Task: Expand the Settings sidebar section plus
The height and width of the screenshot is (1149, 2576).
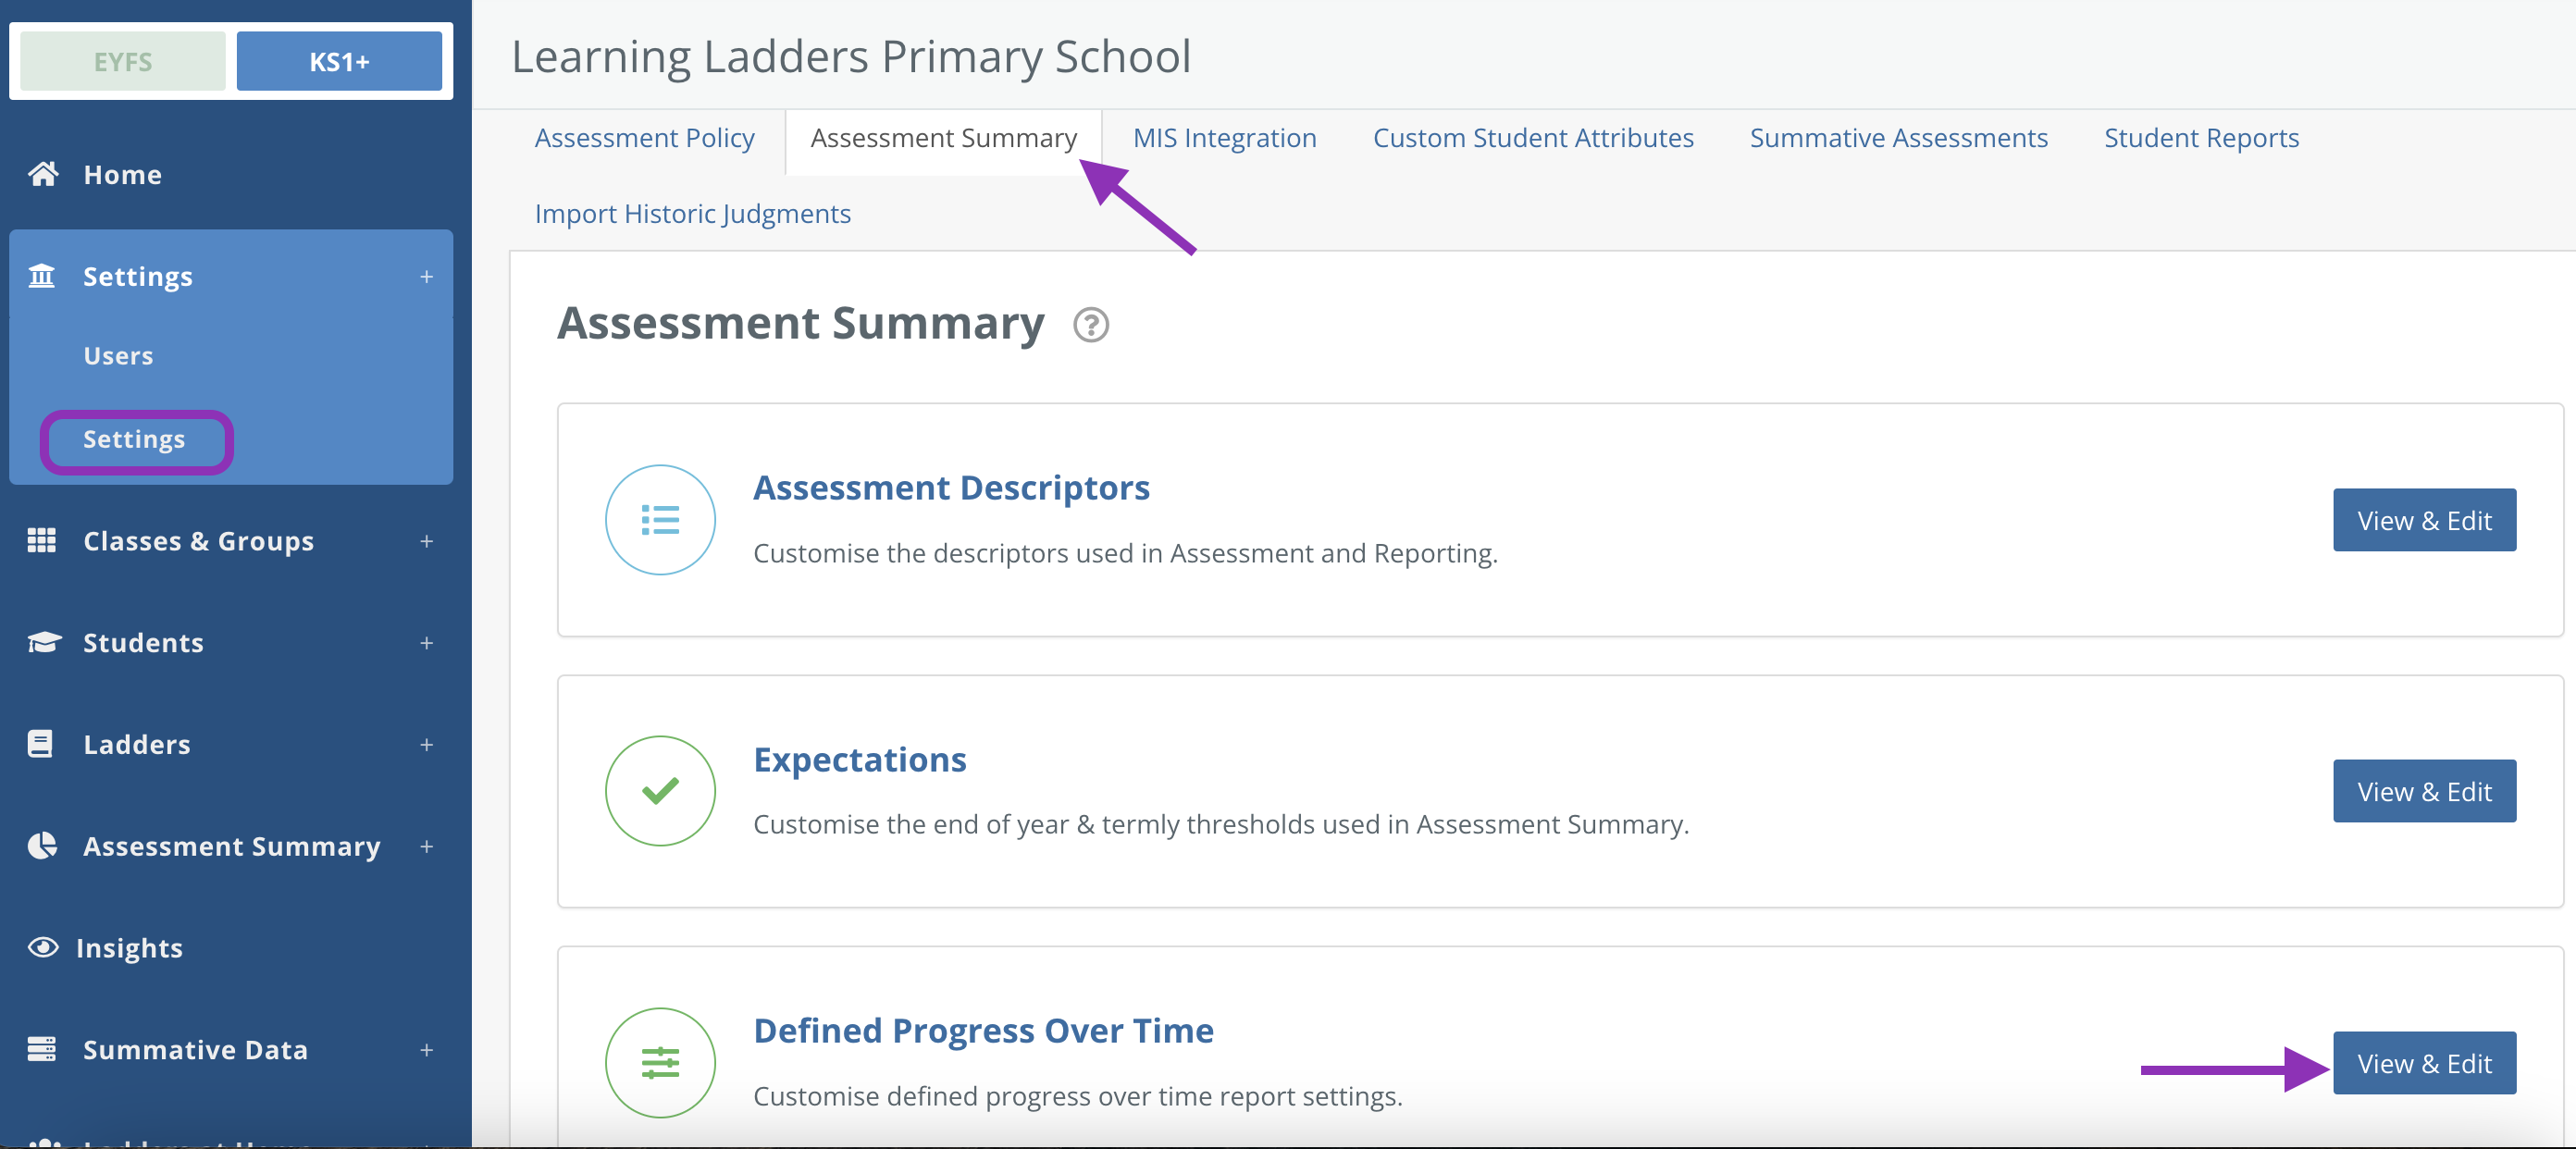Action: (x=427, y=276)
